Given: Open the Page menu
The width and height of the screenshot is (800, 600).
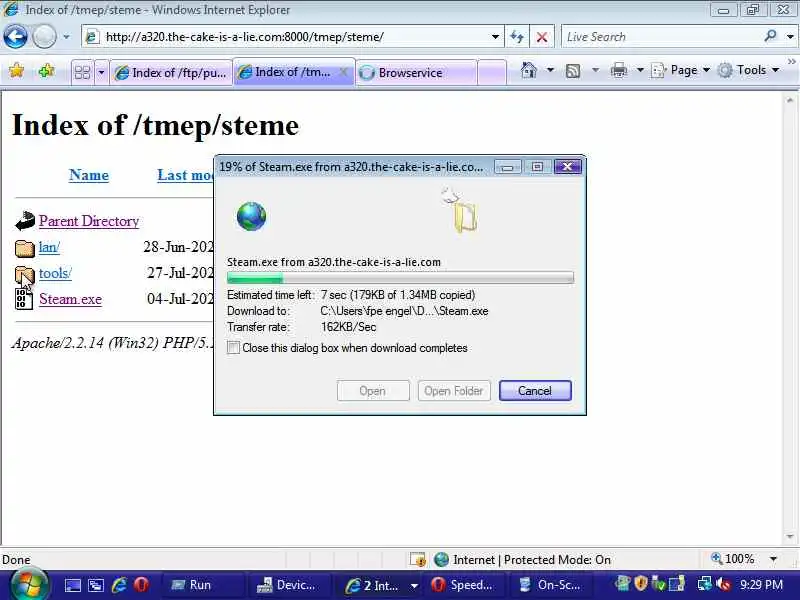Looking at the screenshot, I should coord(680,70).
